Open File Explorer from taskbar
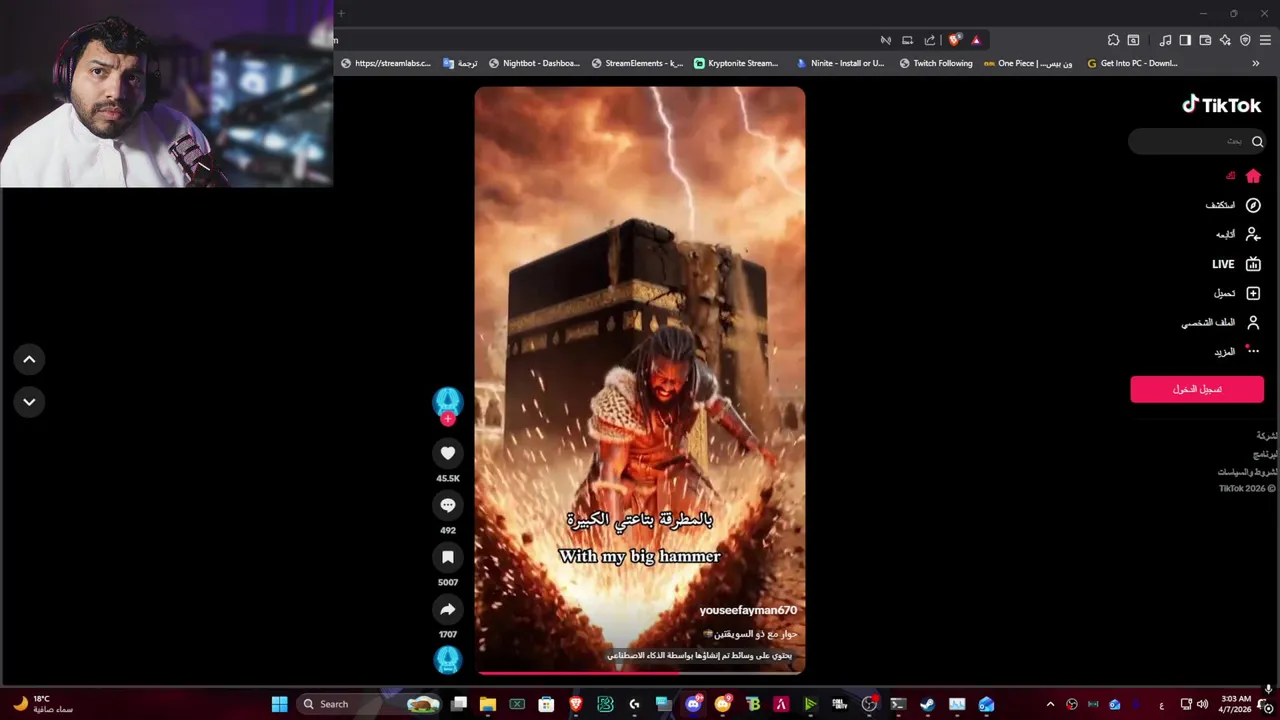This screenshot has height=720, width=1280. click(x=488, y=704)
